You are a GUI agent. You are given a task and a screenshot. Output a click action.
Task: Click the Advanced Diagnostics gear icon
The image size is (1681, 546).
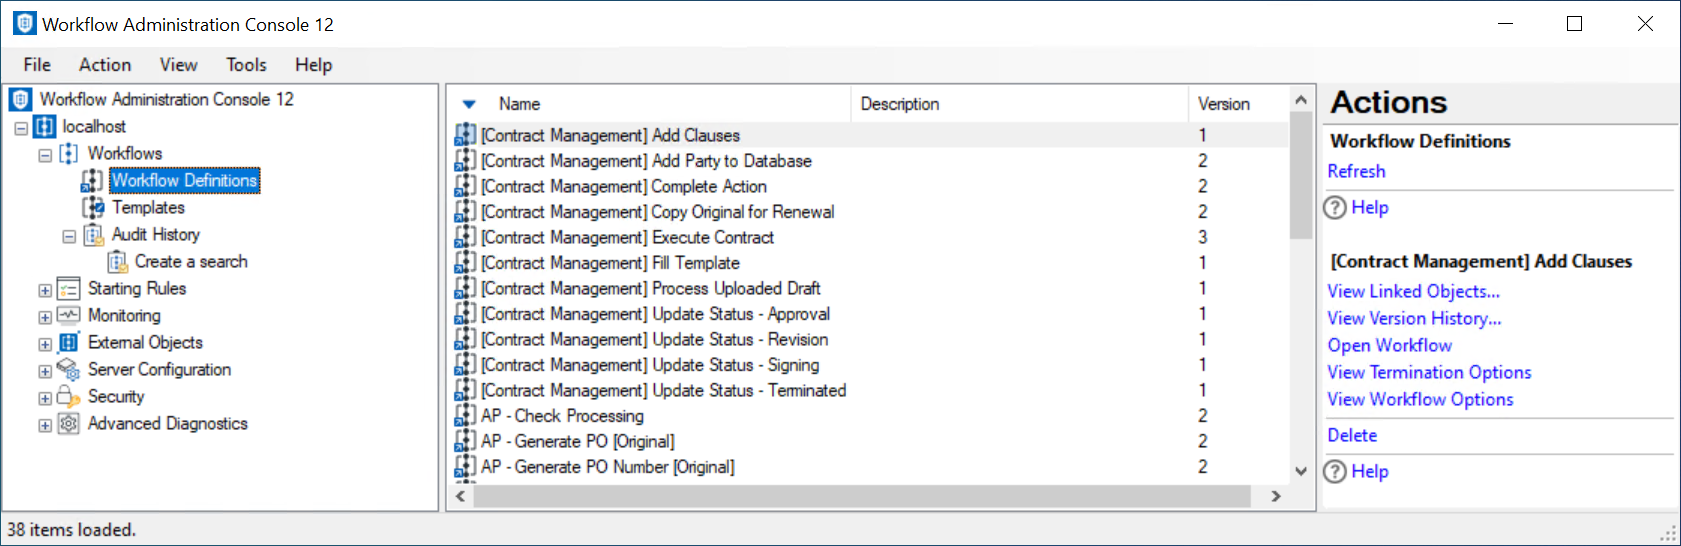click(68, 423)
